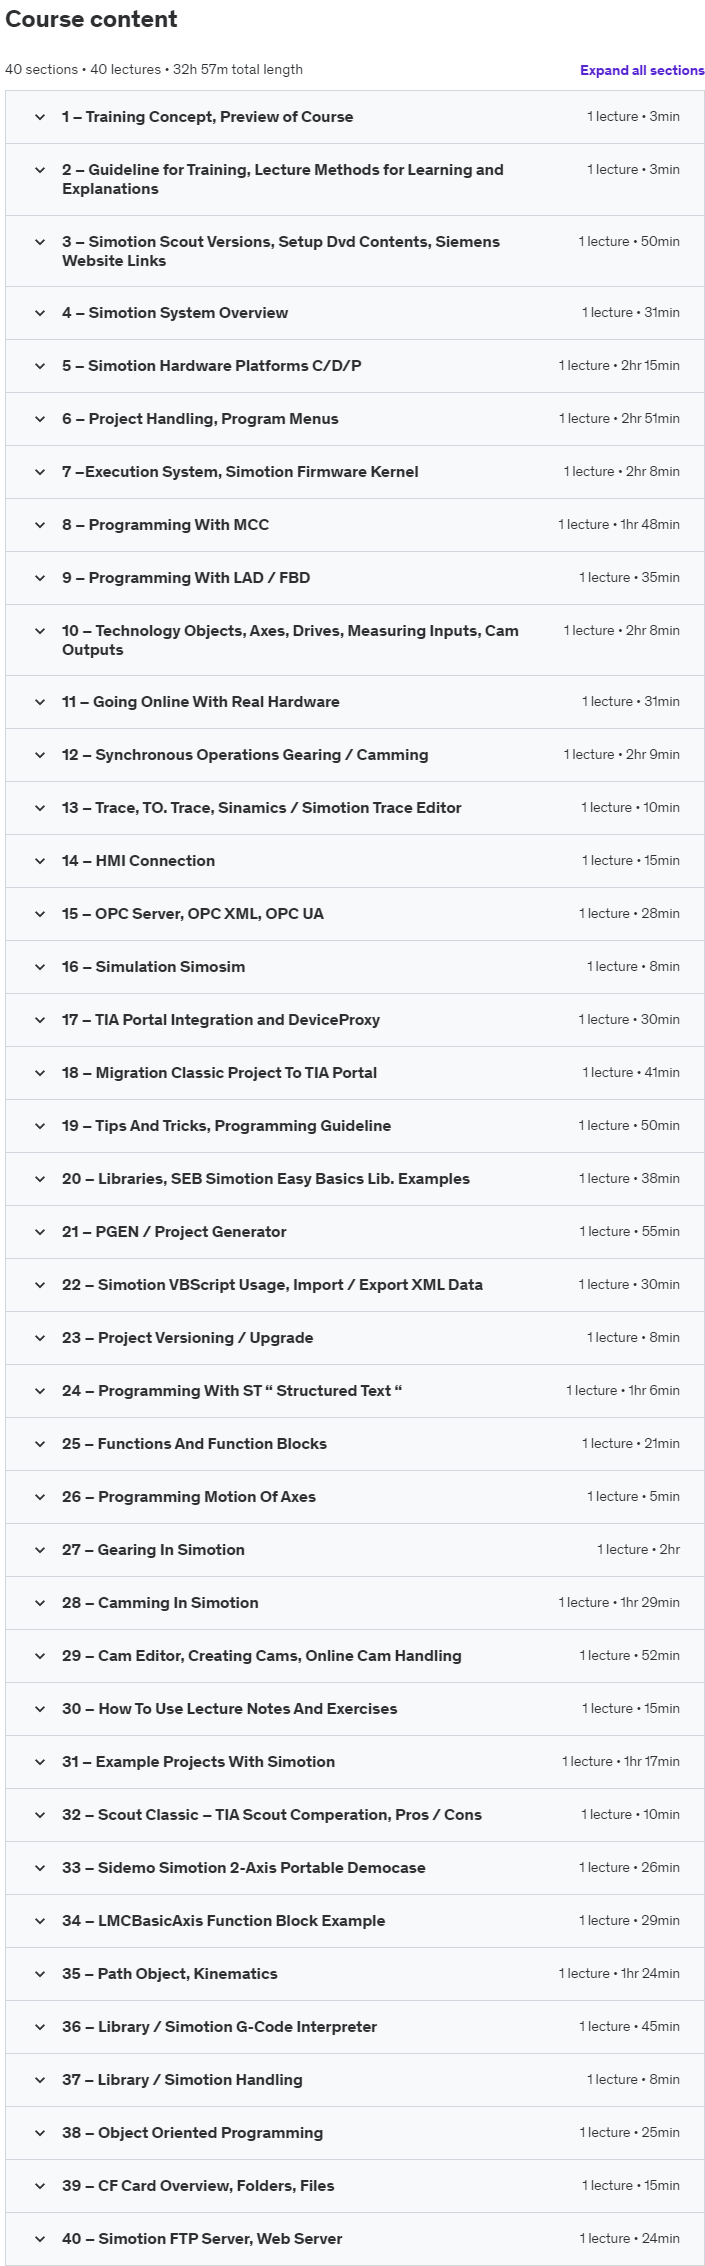The height and width of the screenshot is (2266, 705).
Task: Expand chevron for Object Oriented Programming
Action: pos(40,2133)
